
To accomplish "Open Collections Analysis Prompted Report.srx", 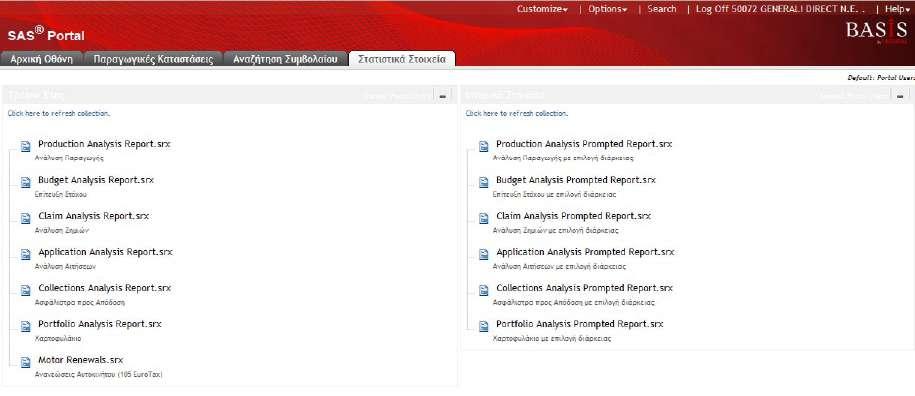I will 584,288.
